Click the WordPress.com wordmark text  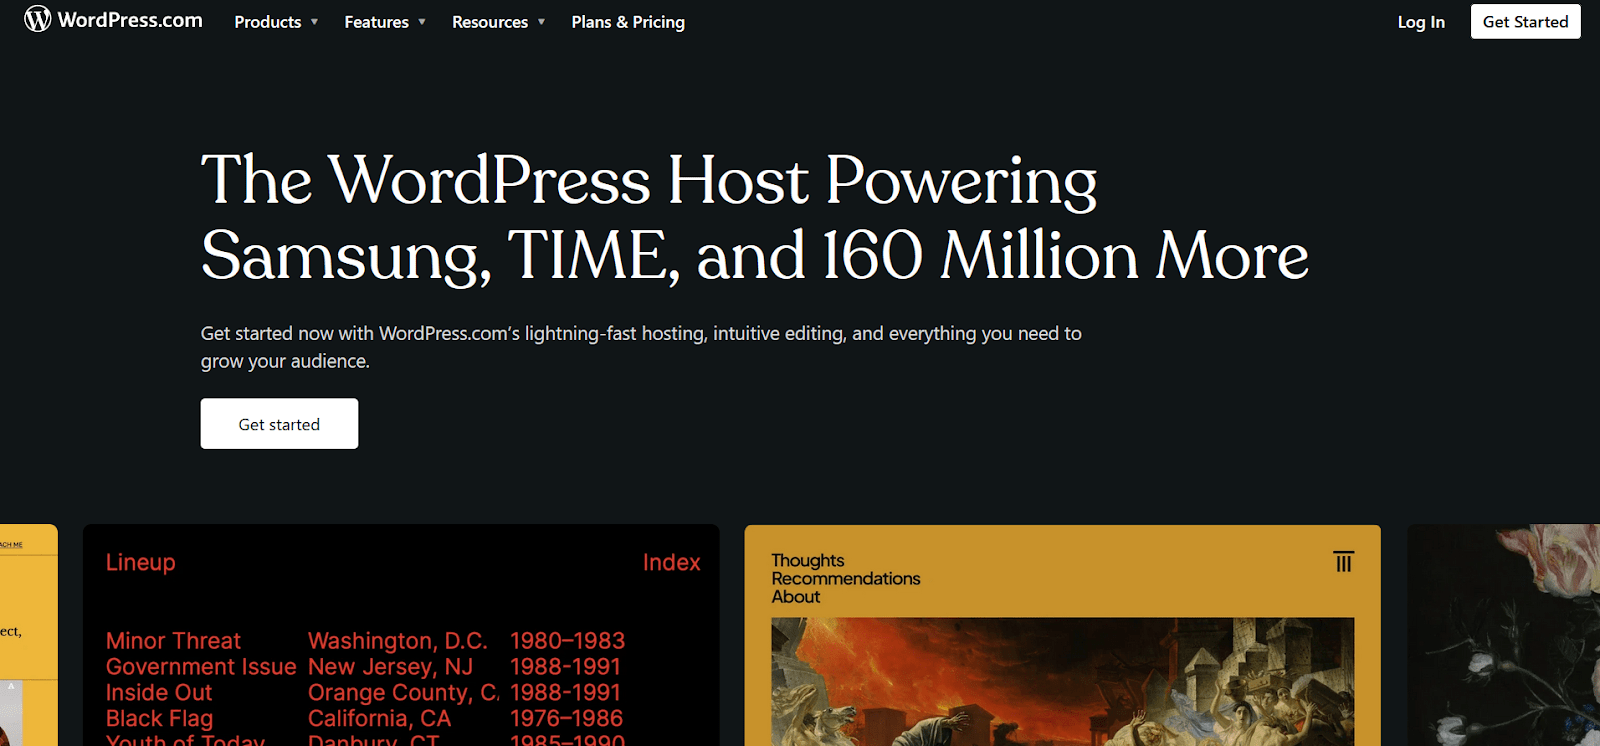coord(130,20)
